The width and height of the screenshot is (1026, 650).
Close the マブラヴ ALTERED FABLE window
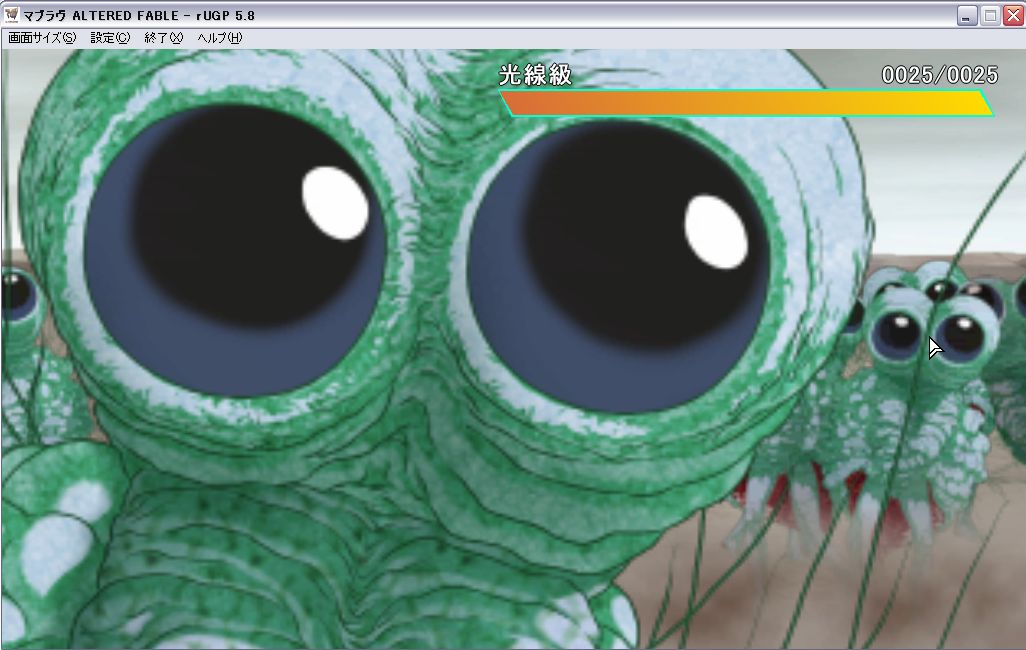point(1014,15)
